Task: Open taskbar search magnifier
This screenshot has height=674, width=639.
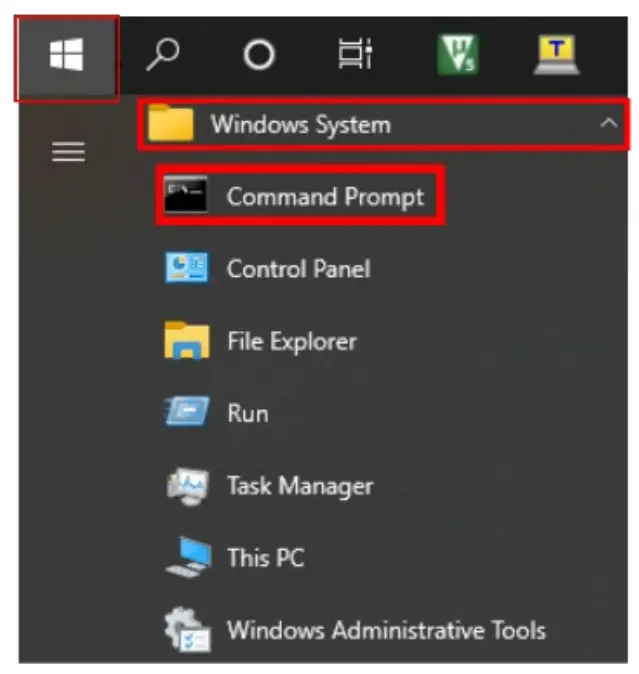Action: click(162, 55)
